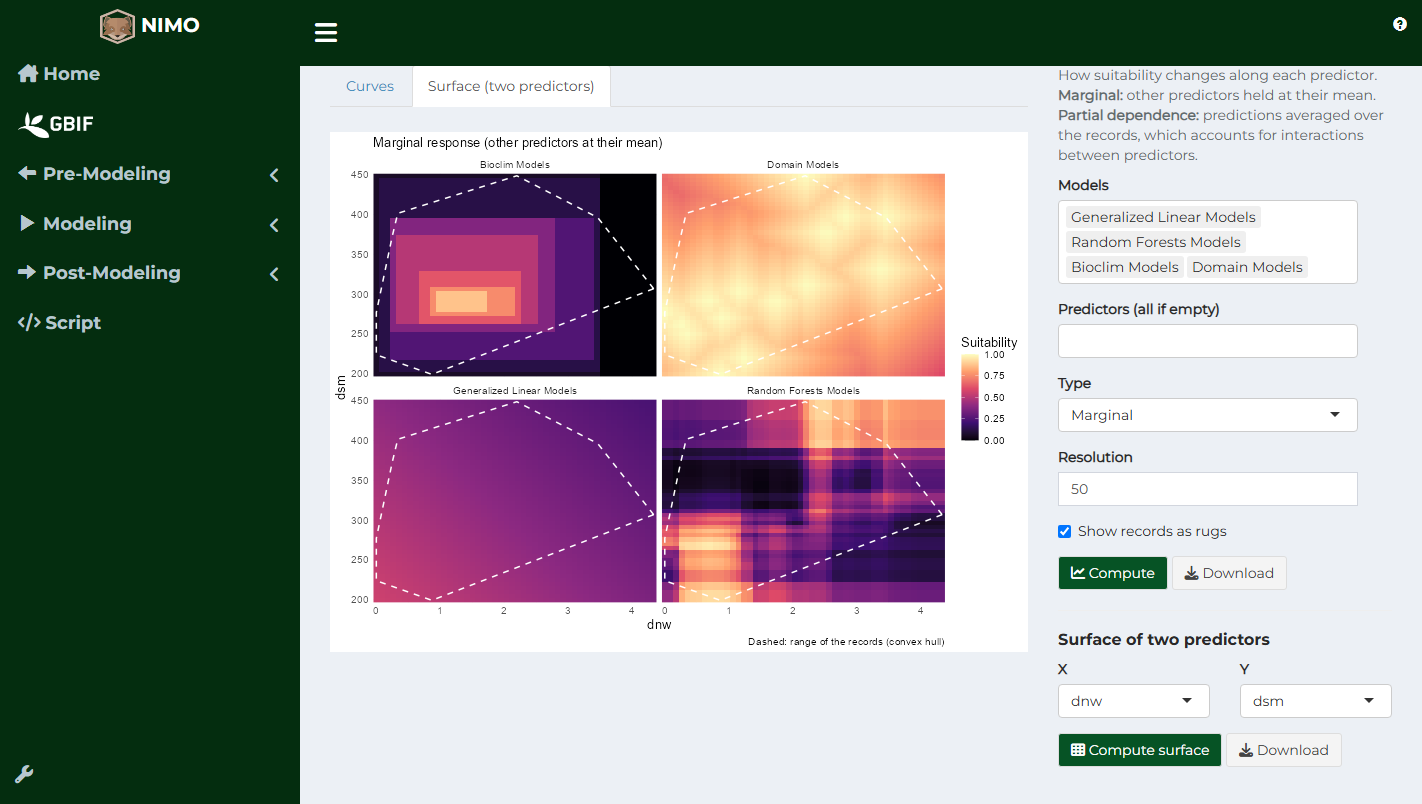
Task: Toggle Show records as rugs checkbox
Action: [1064, 531]
